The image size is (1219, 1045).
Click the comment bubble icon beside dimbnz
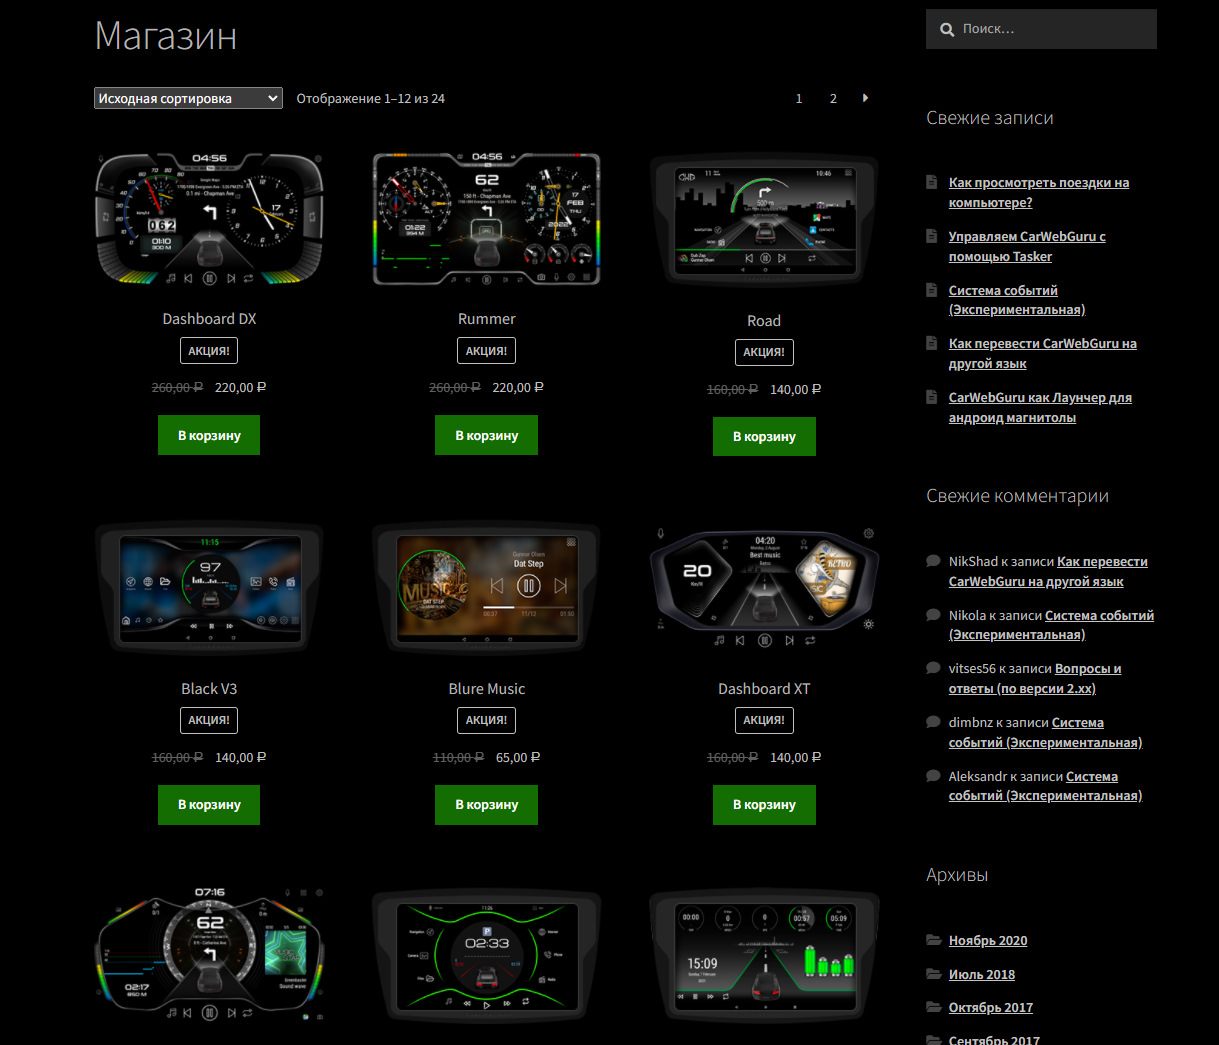coord(933,722)
